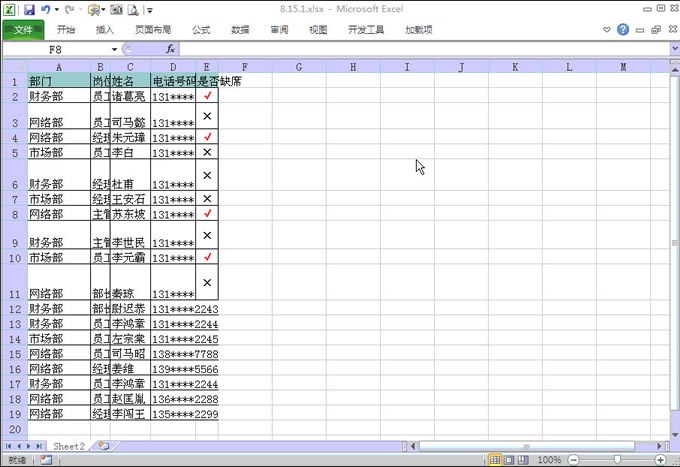Click the toolbox icon in quick access toolbar
Screen dimensions: 680x467
tap(93, 10)
